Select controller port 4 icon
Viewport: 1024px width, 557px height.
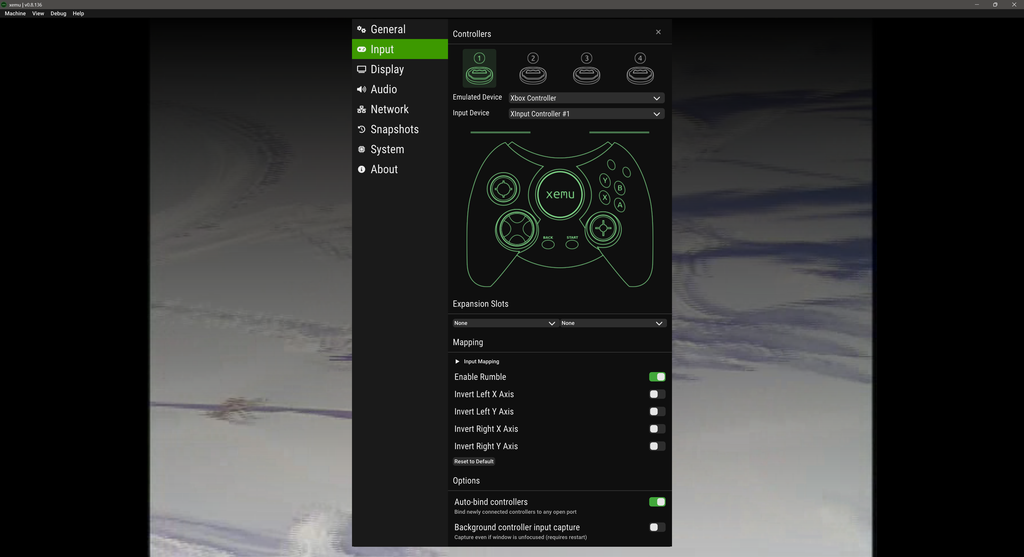[640, 68]
